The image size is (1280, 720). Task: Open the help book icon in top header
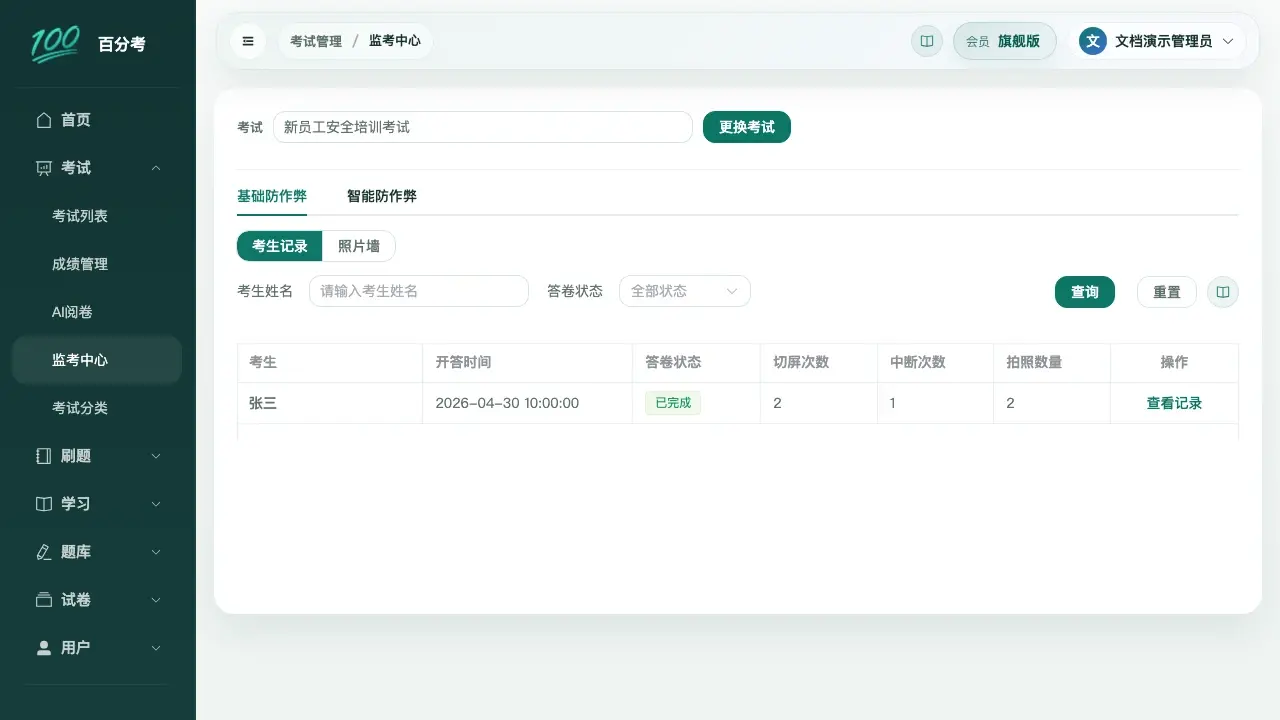tap(927, 41)
